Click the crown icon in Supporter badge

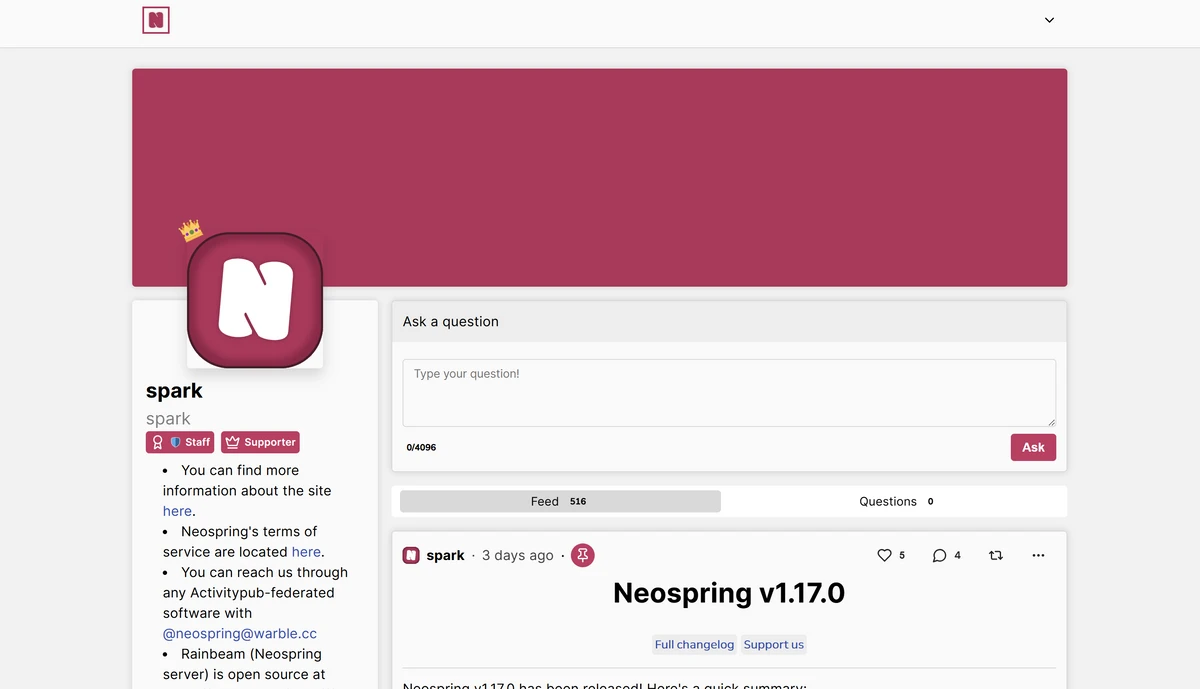(x=232, y=442)
